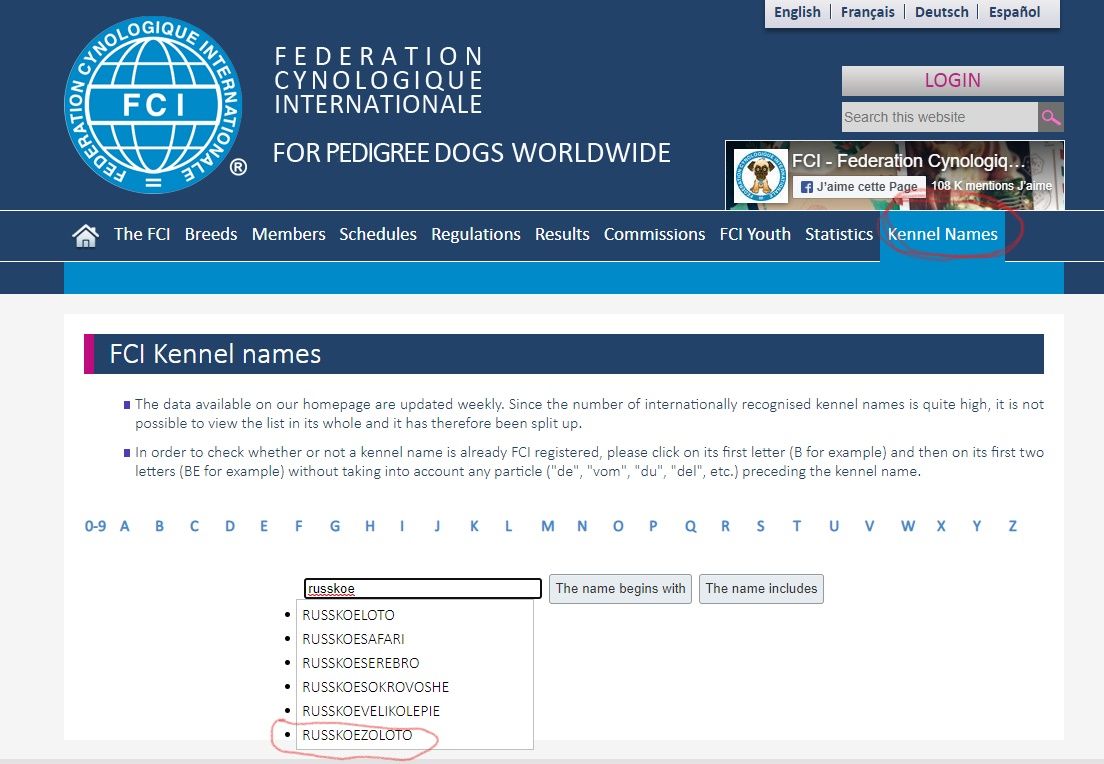This screenshot has width=1104, height=764.
Task: Click 'The name includes' button
Action: [x=761, y=589]
